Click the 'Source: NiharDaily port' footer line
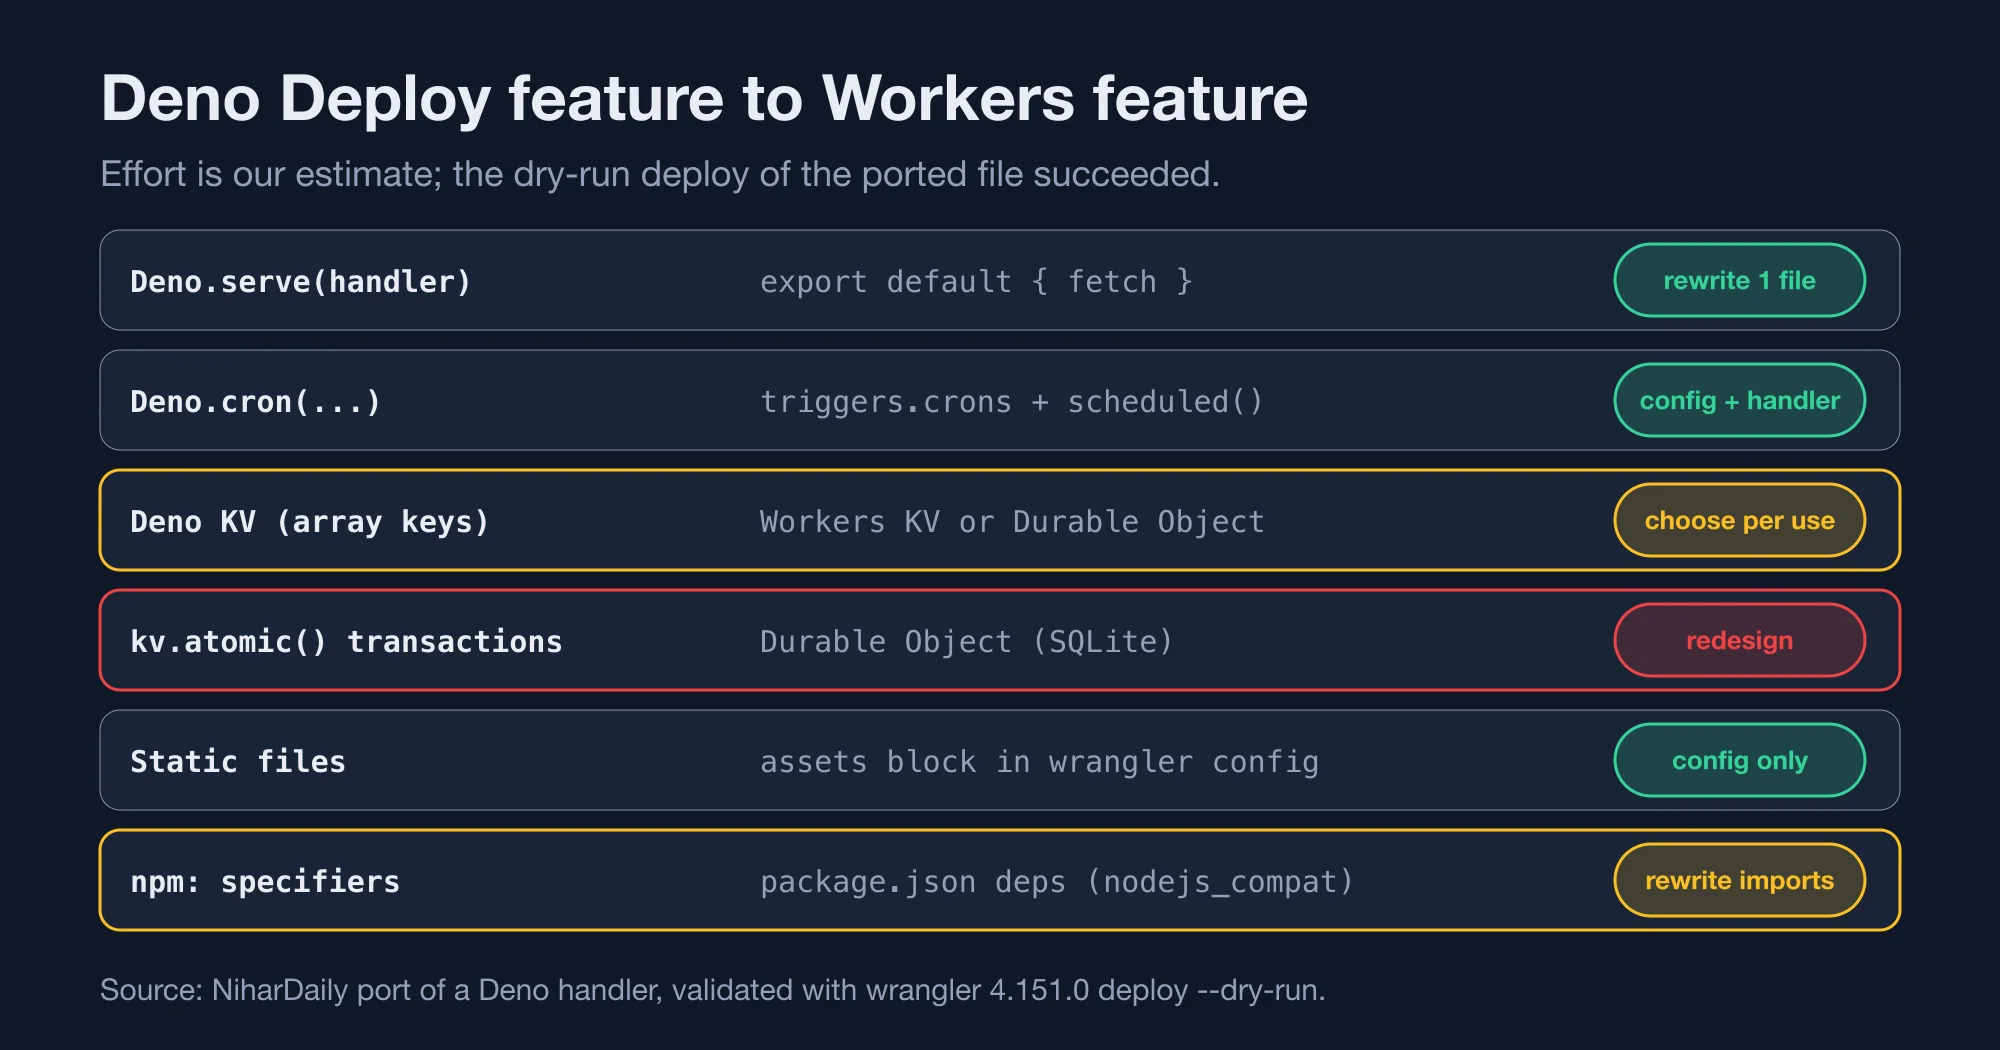Viewport: 2000px width, 1050px height. click(x=712, y=990)
